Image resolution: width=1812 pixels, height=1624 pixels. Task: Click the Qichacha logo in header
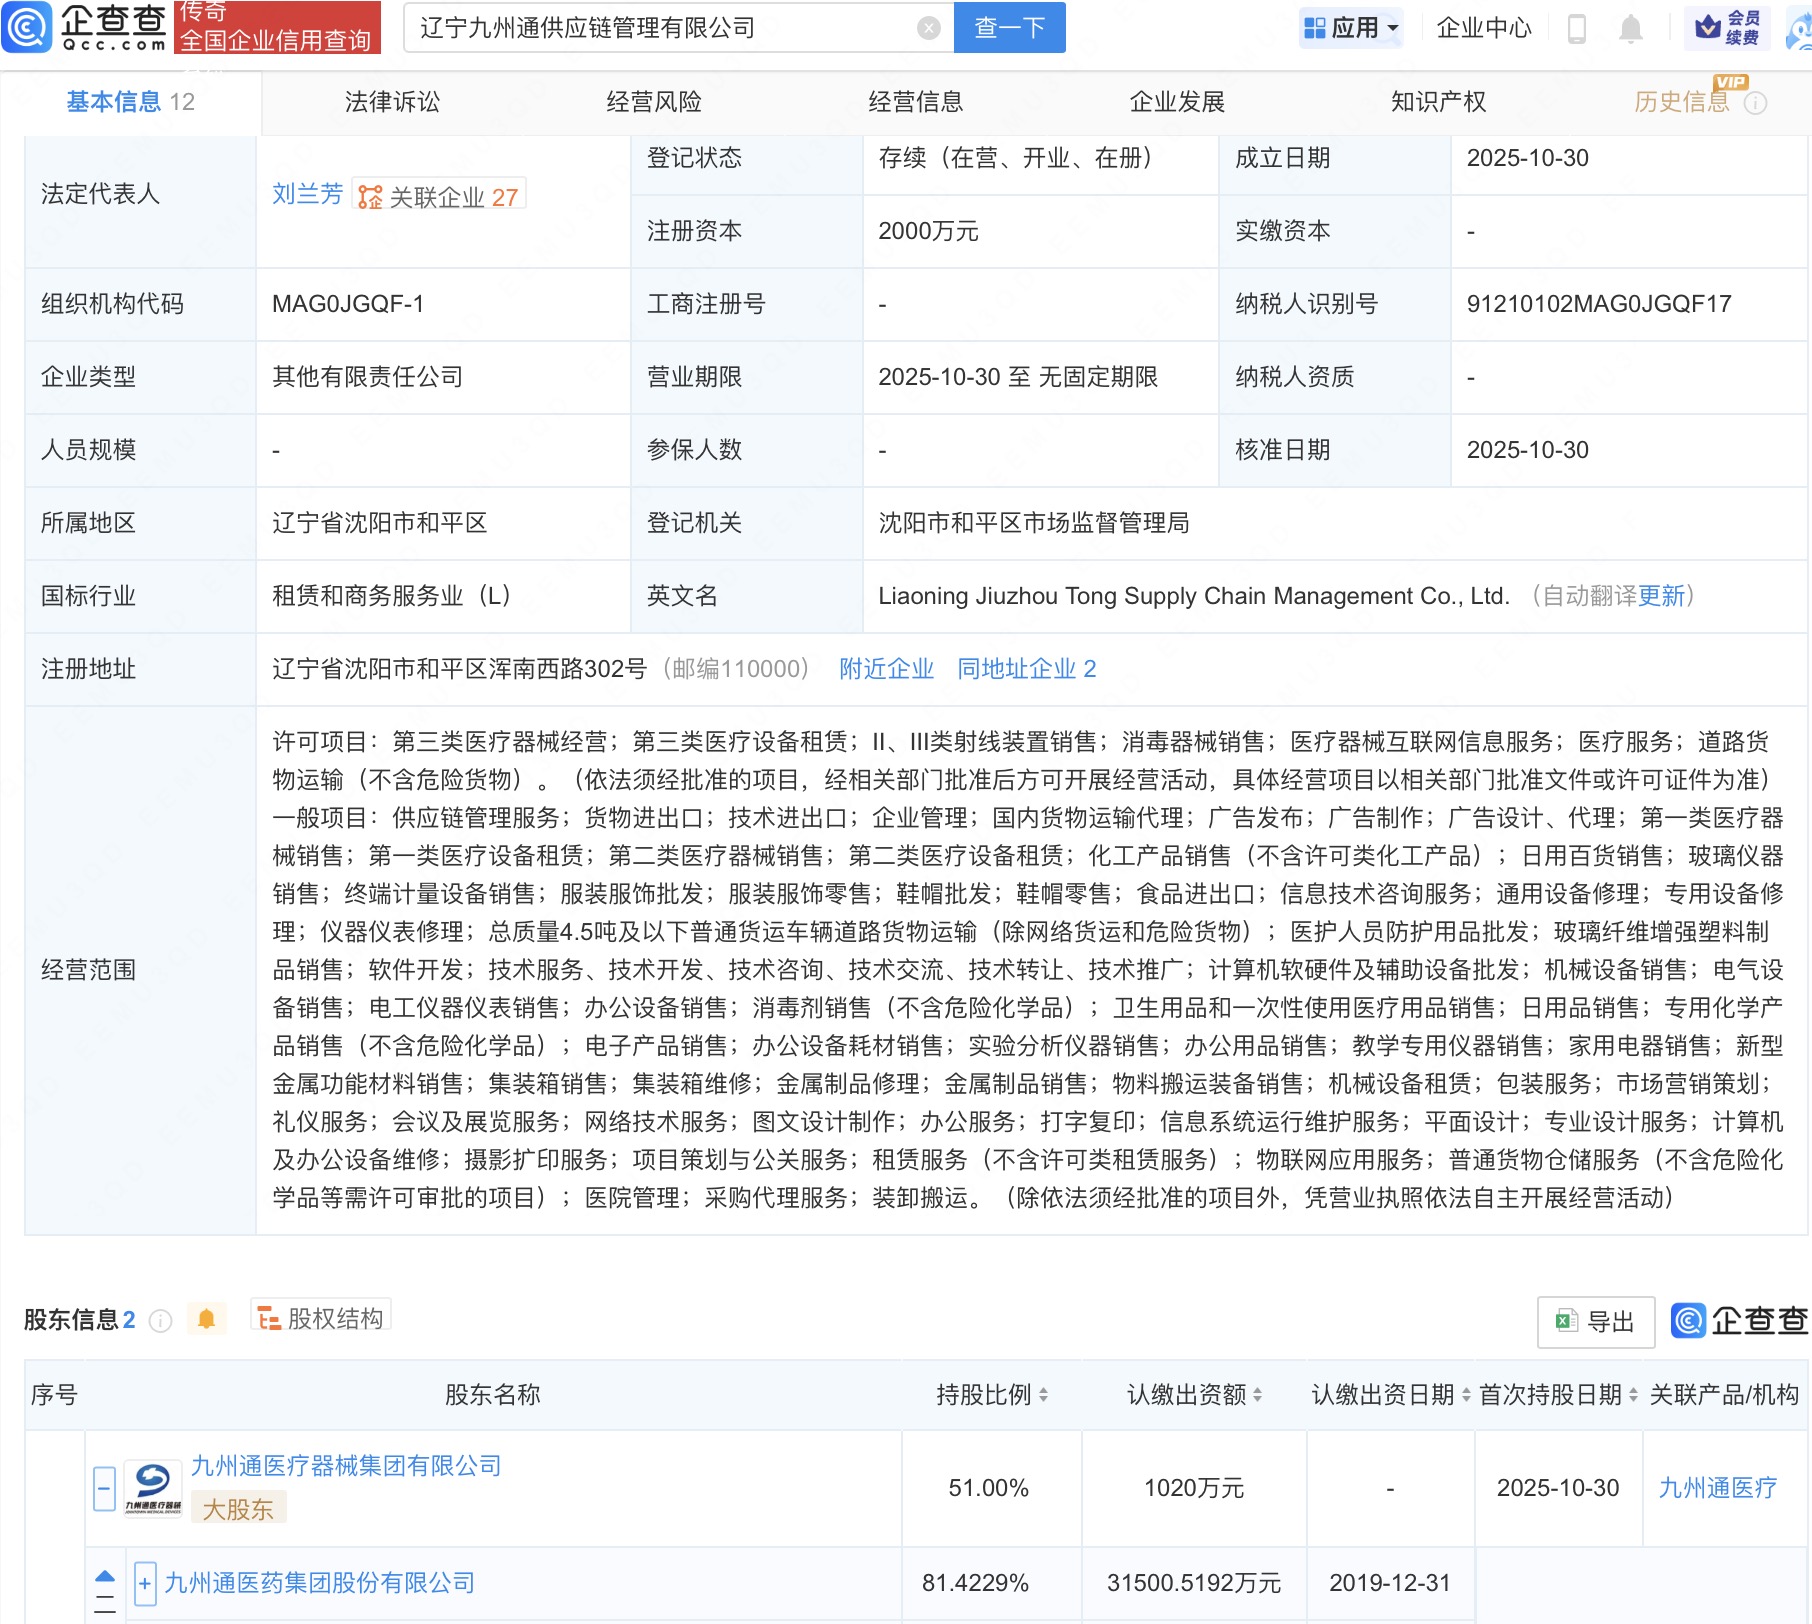[85, 27]
